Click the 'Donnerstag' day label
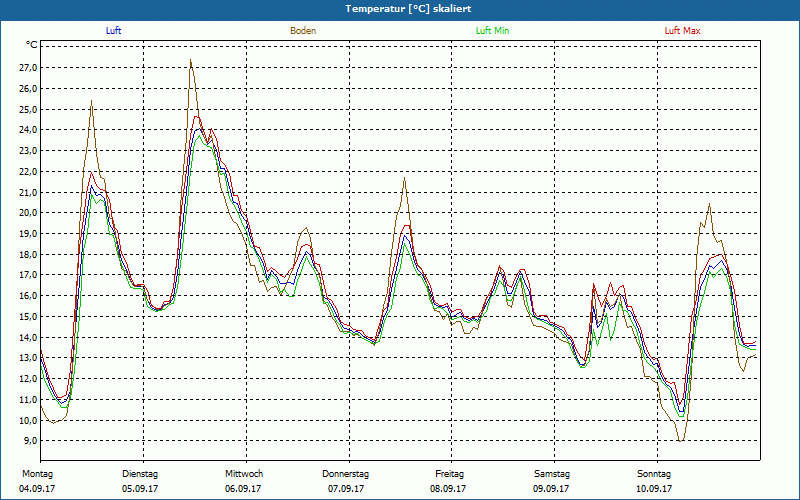This screenshot has width=800, height=500. coord(345,474)
